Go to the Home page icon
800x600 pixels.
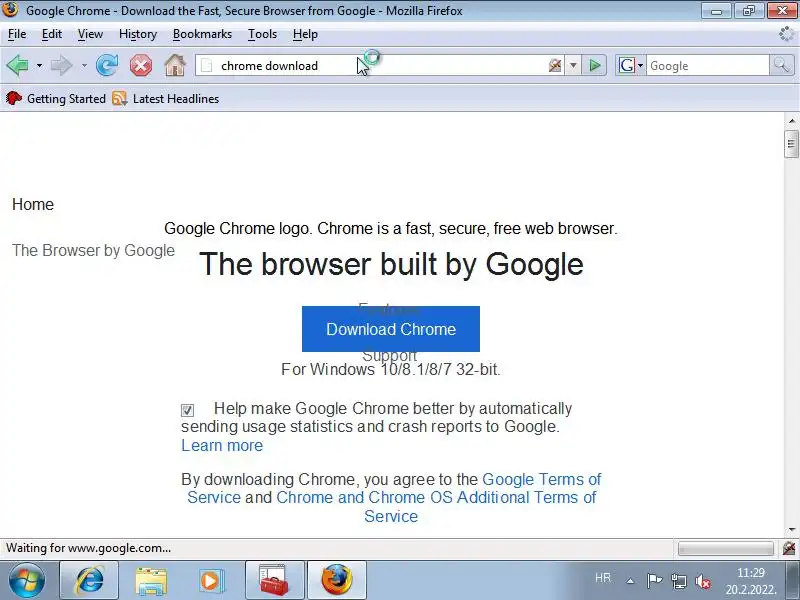[x=175, y=65]
